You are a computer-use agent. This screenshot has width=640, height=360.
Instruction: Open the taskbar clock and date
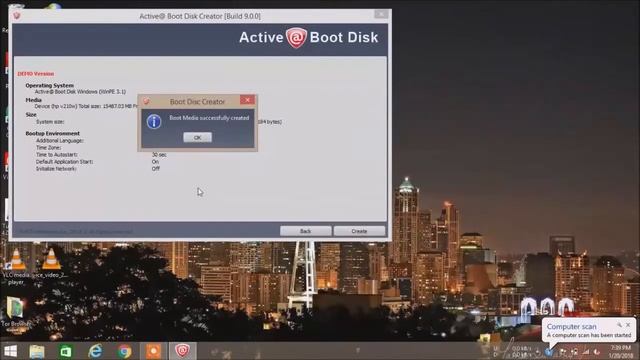621,351
